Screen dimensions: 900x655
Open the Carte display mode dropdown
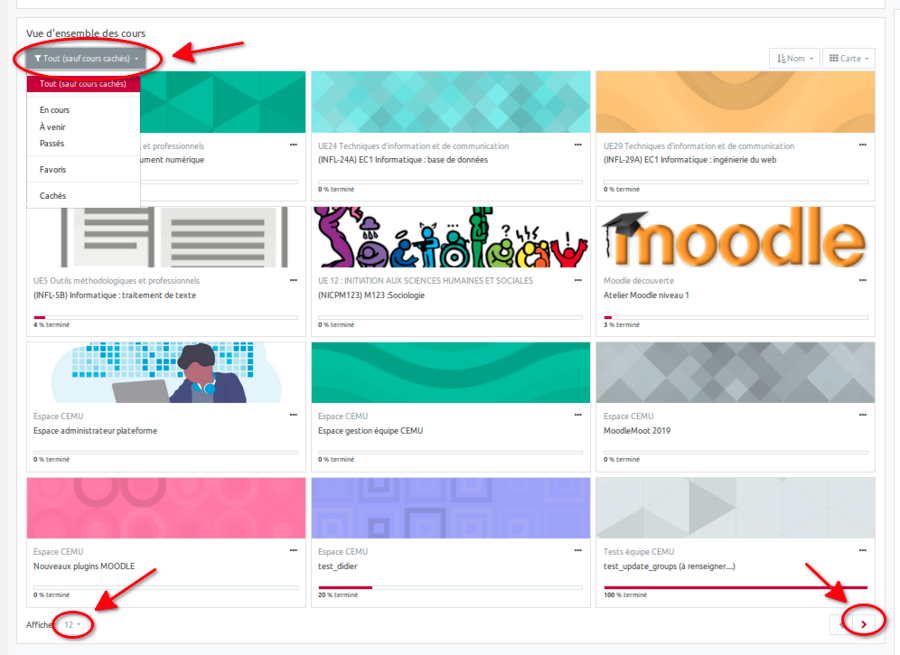[848, 59]
